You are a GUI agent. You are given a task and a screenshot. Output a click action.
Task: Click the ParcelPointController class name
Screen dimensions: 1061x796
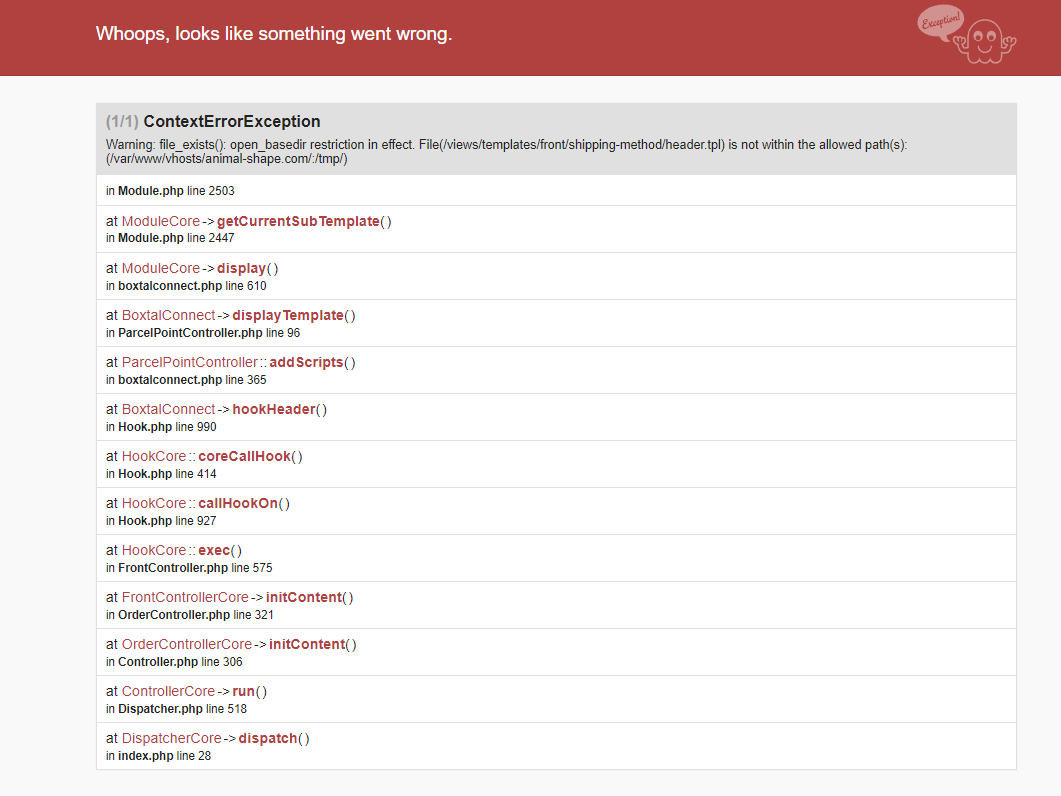[189, 362]
